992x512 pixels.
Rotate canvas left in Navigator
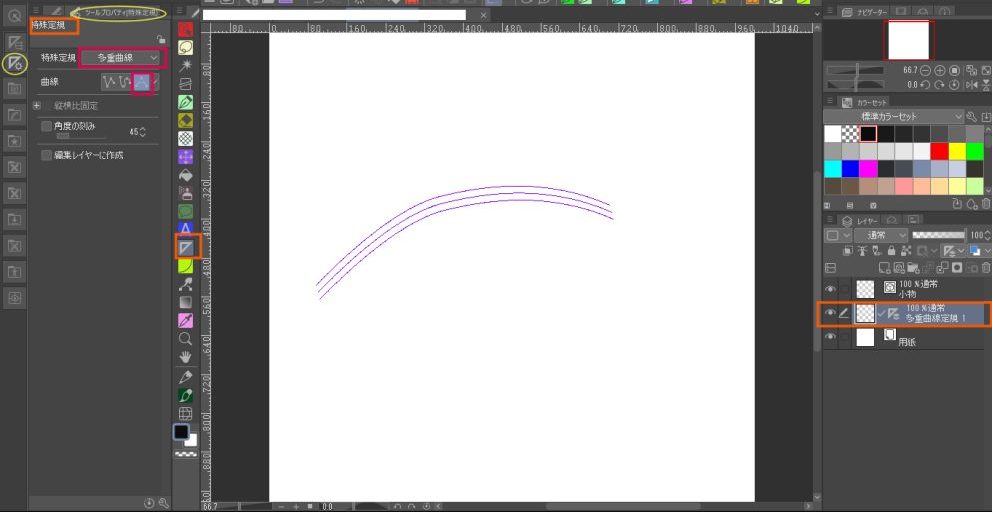click(x=926, y=84)
